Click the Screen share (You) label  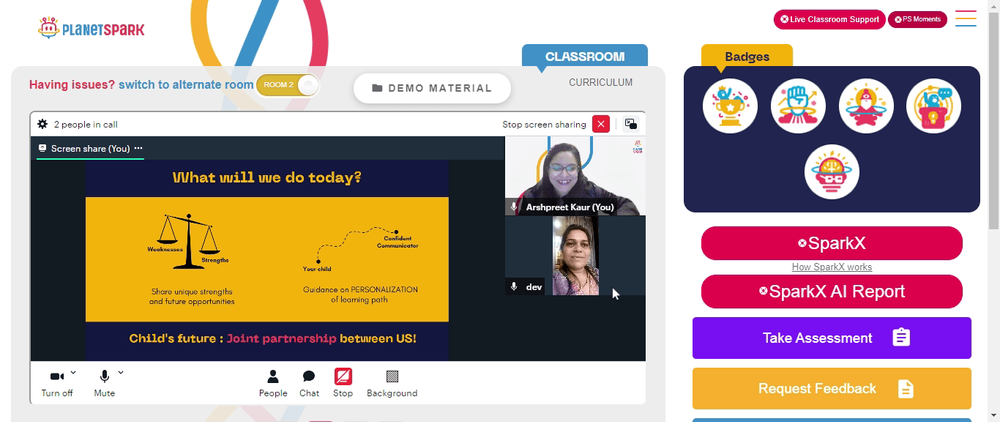coord(91,149)
